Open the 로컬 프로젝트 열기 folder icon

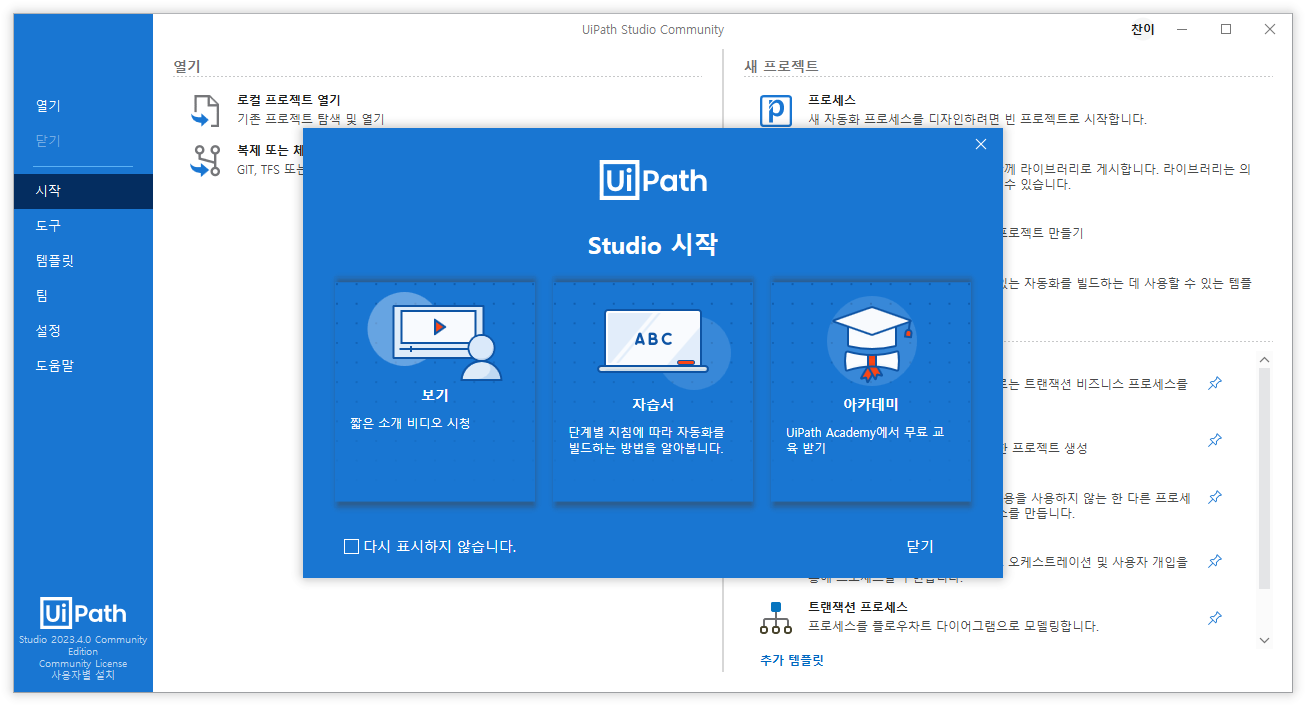point(204,110)
